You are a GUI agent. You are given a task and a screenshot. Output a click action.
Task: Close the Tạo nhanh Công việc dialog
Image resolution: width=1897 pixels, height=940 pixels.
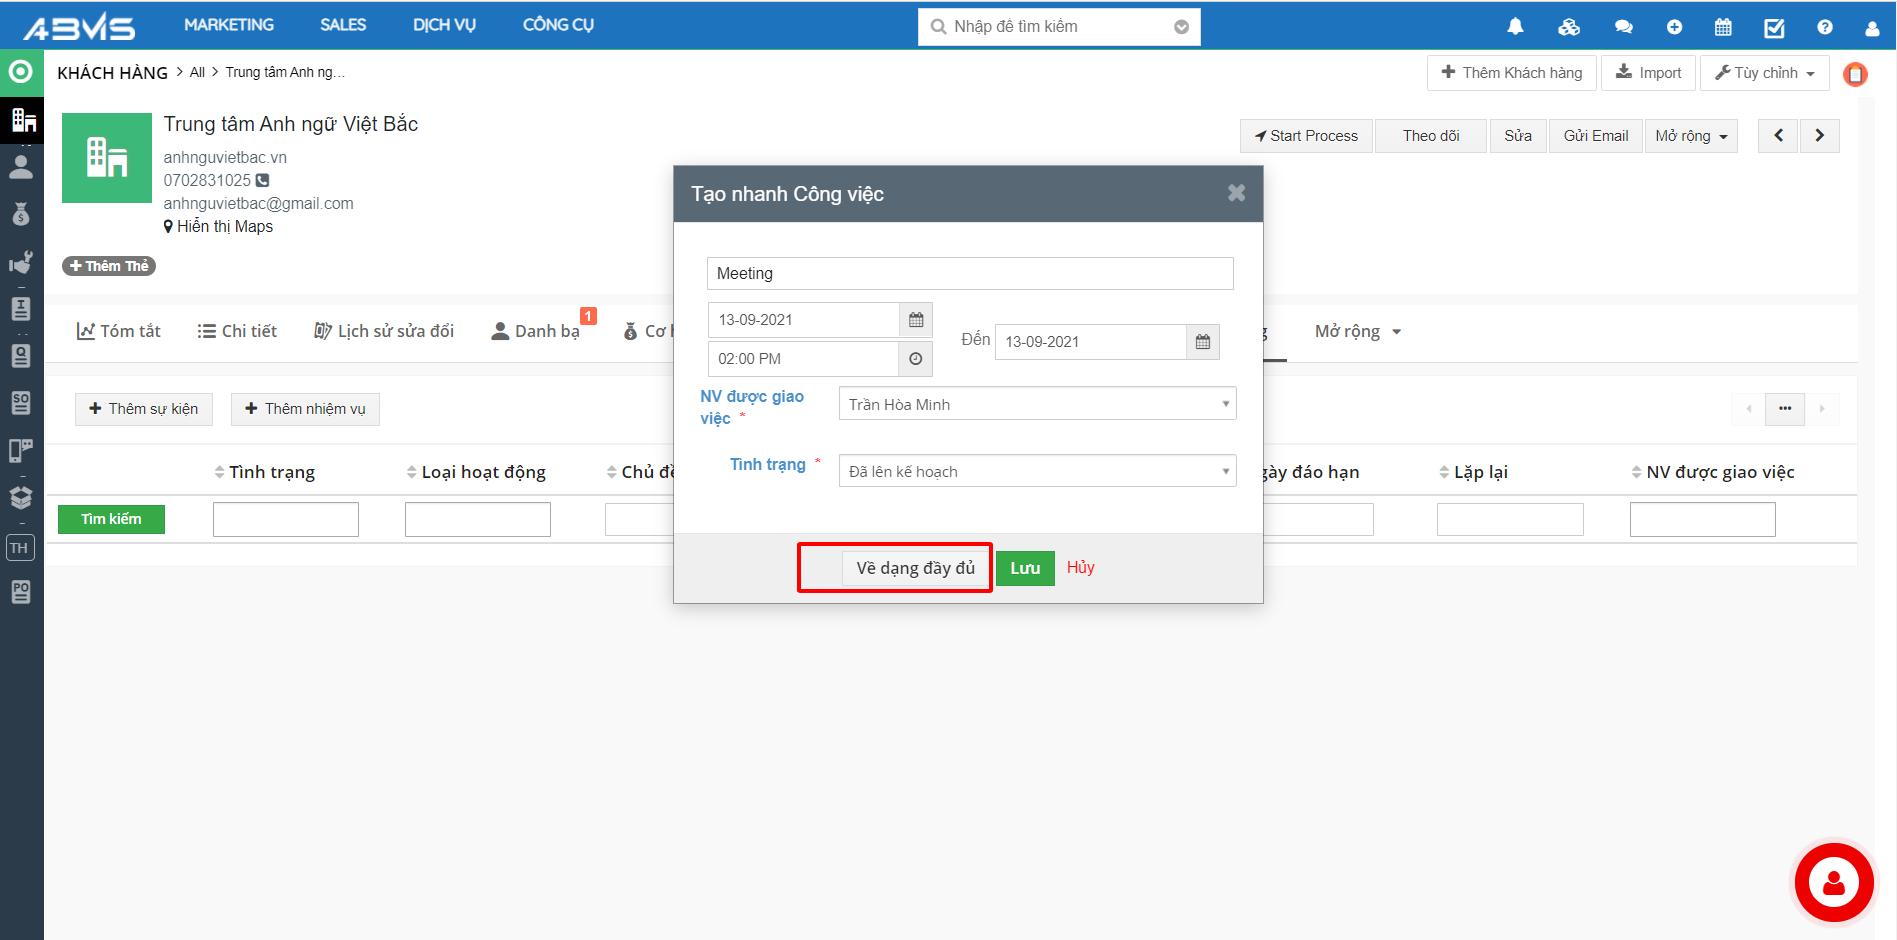(1236, 193)
